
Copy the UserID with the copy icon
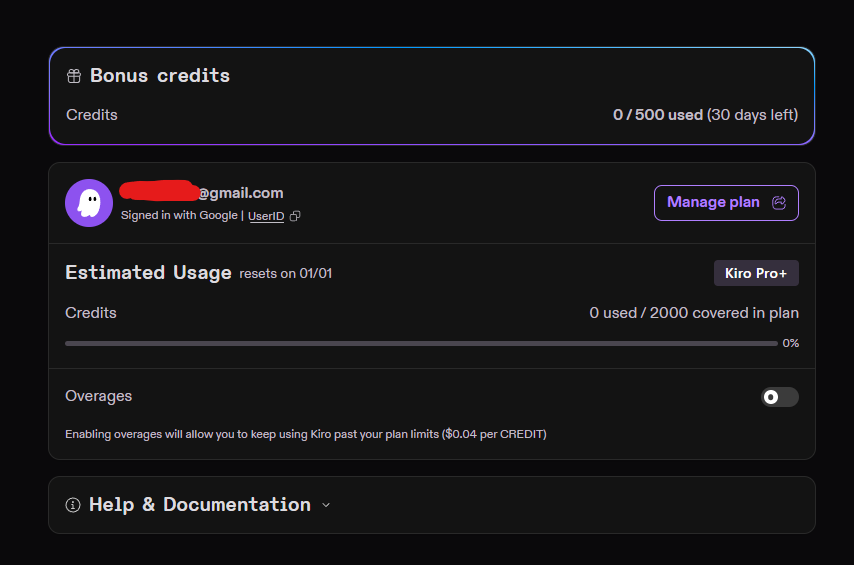tap(295, 216)
